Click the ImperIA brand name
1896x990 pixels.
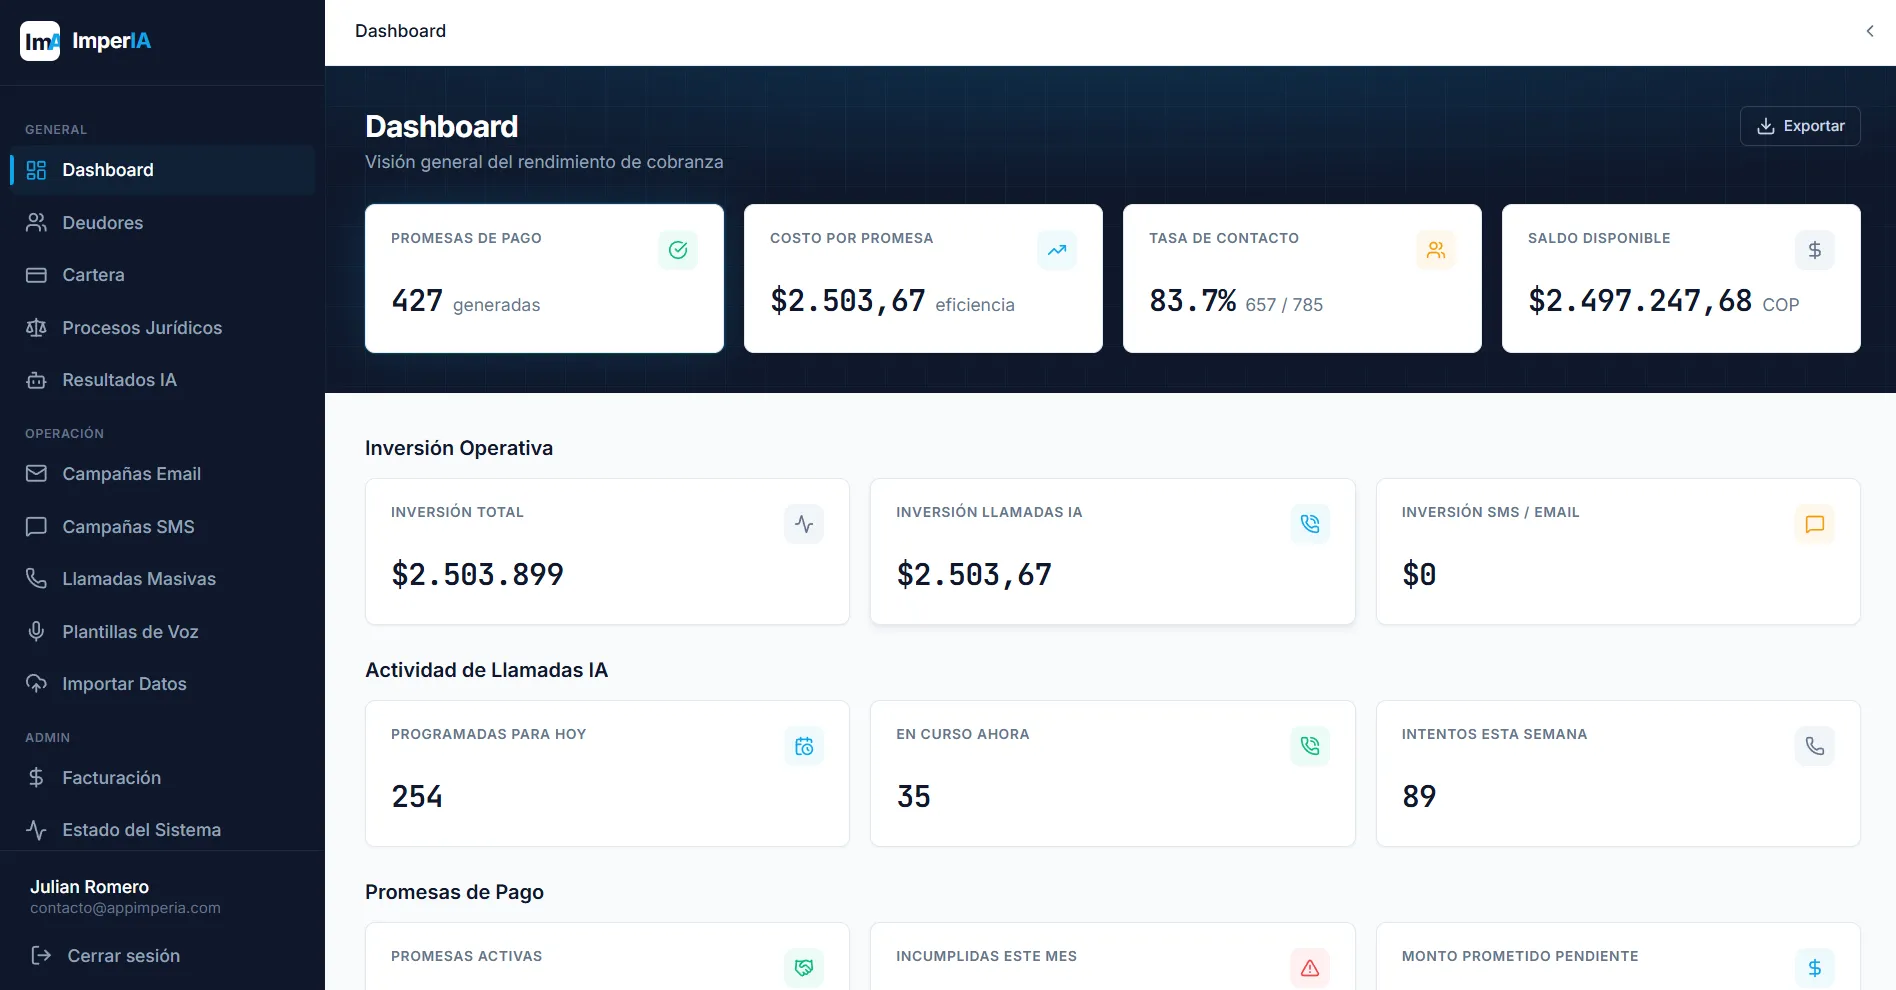click(x=112, y=41)
